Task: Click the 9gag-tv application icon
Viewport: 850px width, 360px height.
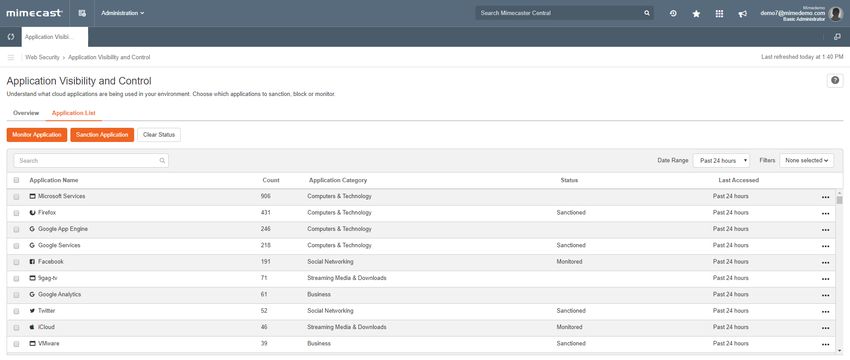Action: [33, 278]
